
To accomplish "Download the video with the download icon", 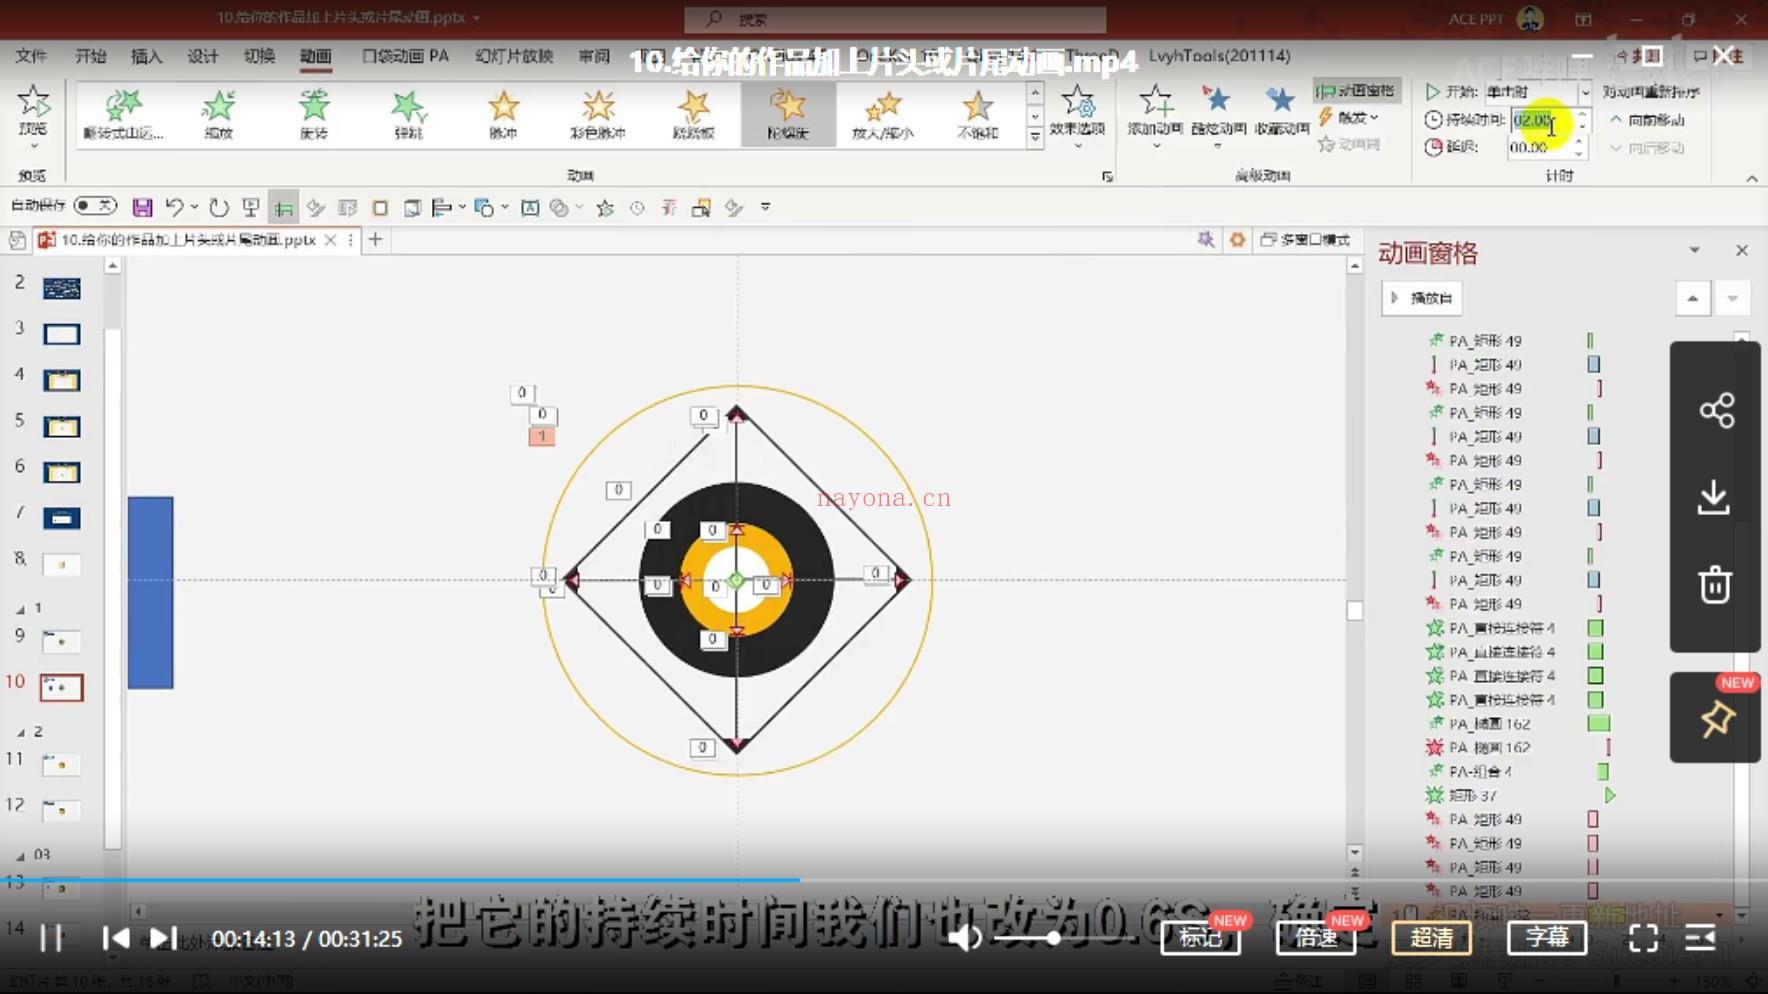I will coord(1715,497).
